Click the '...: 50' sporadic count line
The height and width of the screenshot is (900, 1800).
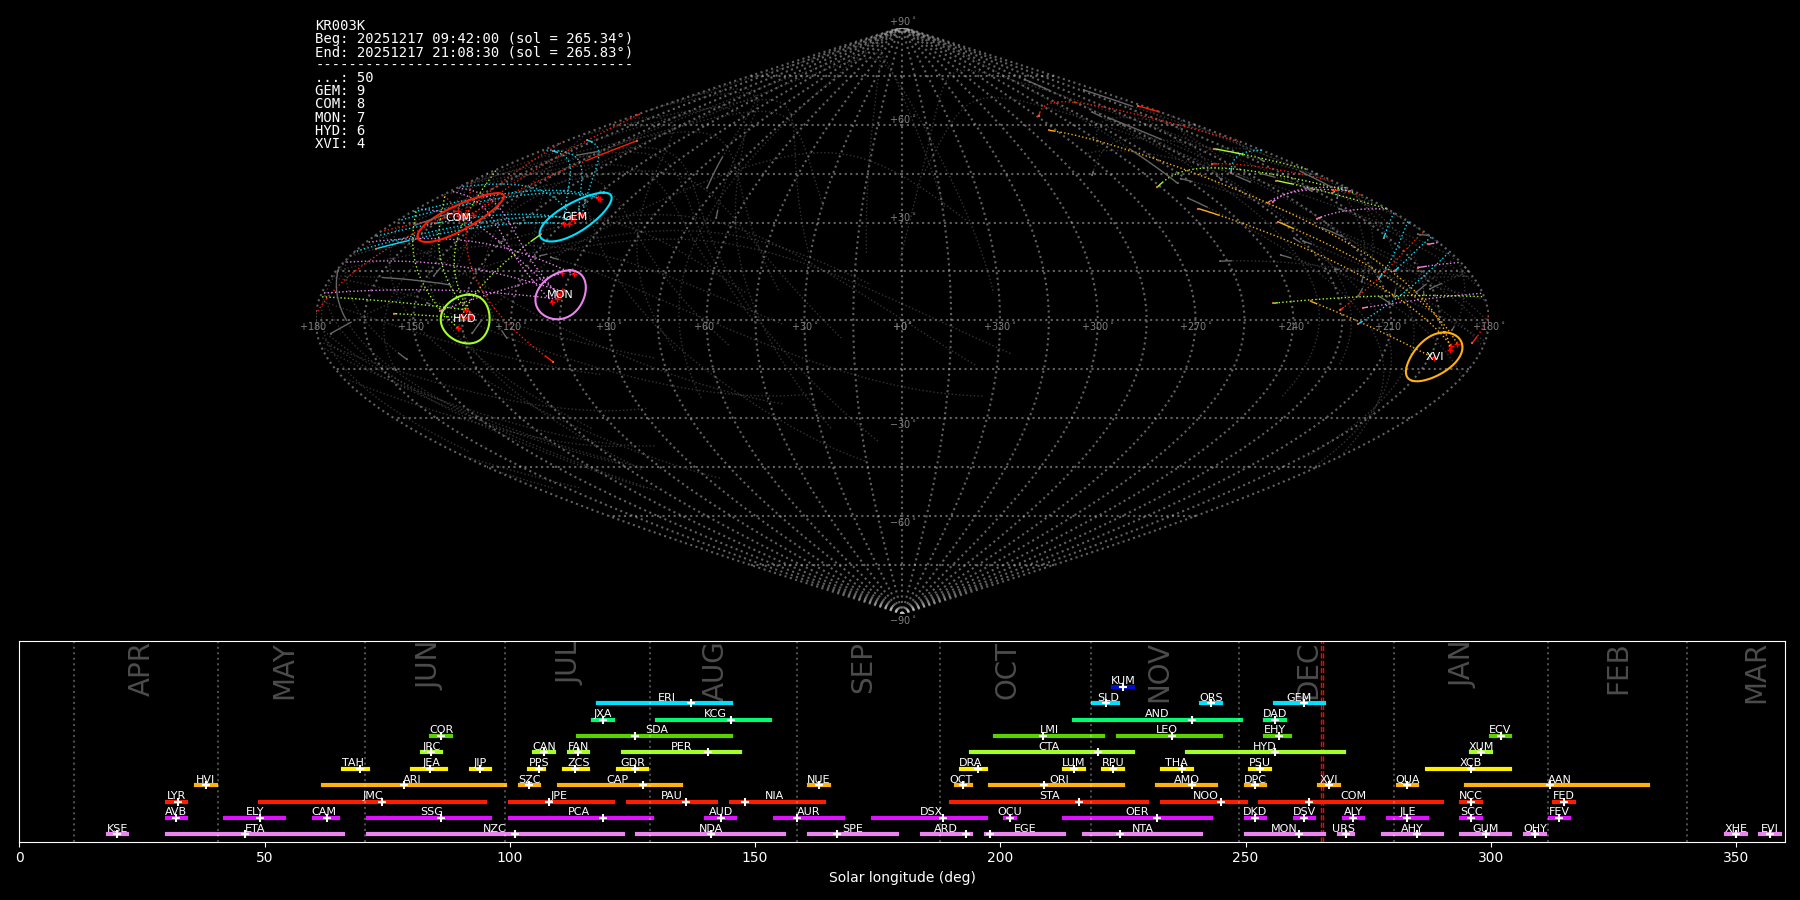(x=344, y=78)
